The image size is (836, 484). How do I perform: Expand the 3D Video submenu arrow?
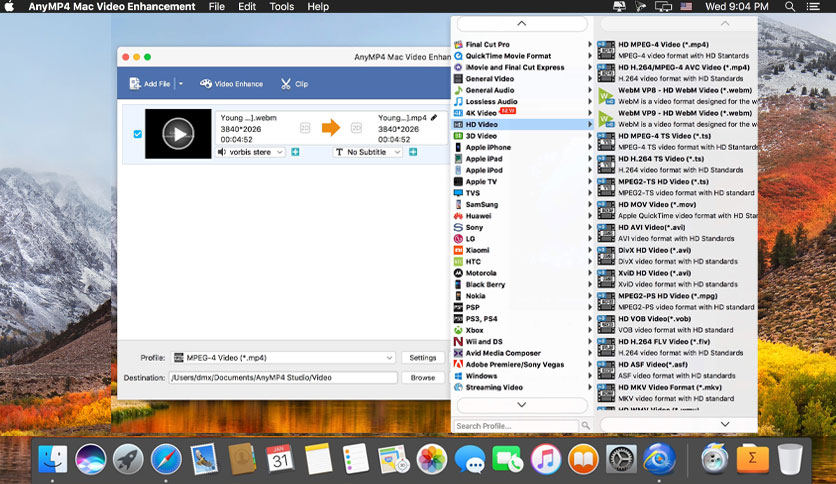(x=589, y=136)
